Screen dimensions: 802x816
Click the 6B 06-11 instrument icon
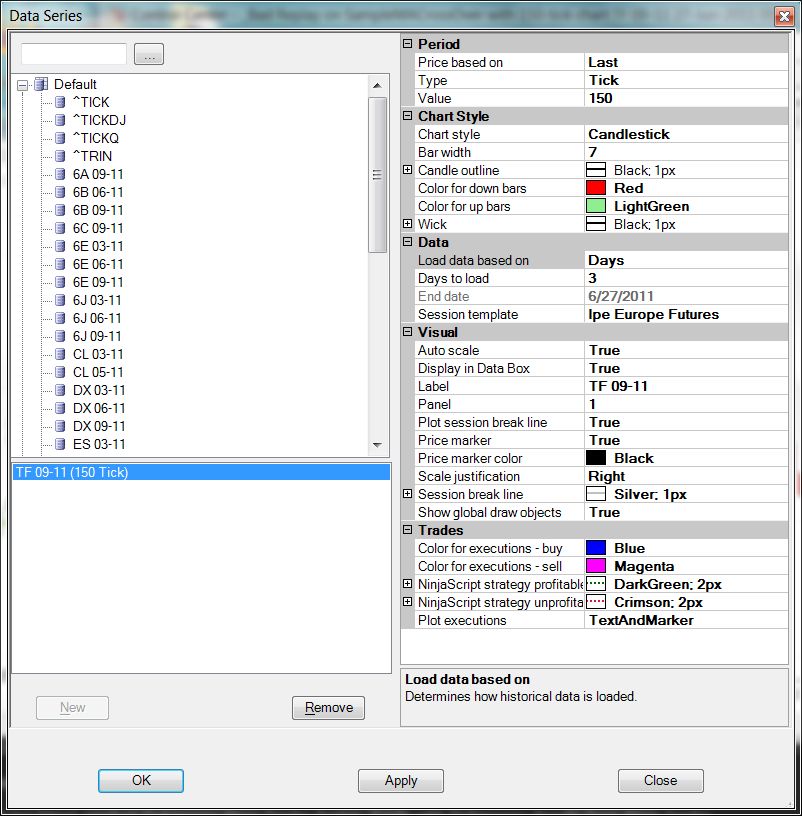pos(60,192)
